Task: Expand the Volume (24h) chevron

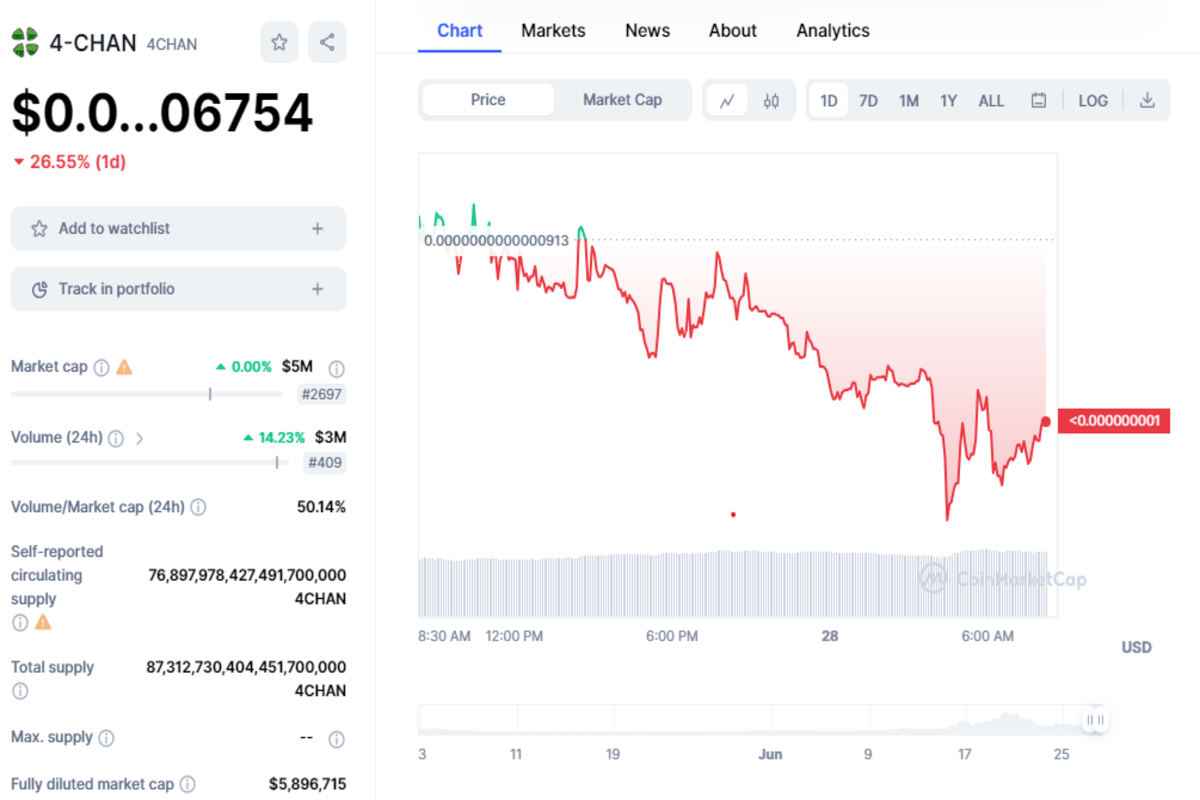Action: pos(139,438)
